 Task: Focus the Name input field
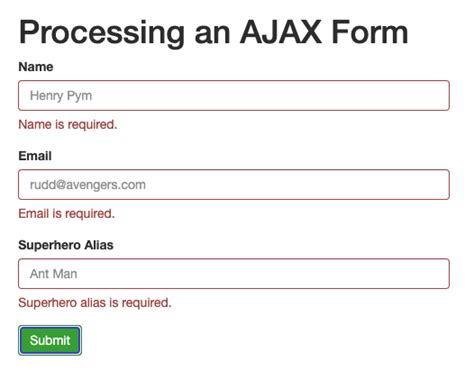[234, 95]
